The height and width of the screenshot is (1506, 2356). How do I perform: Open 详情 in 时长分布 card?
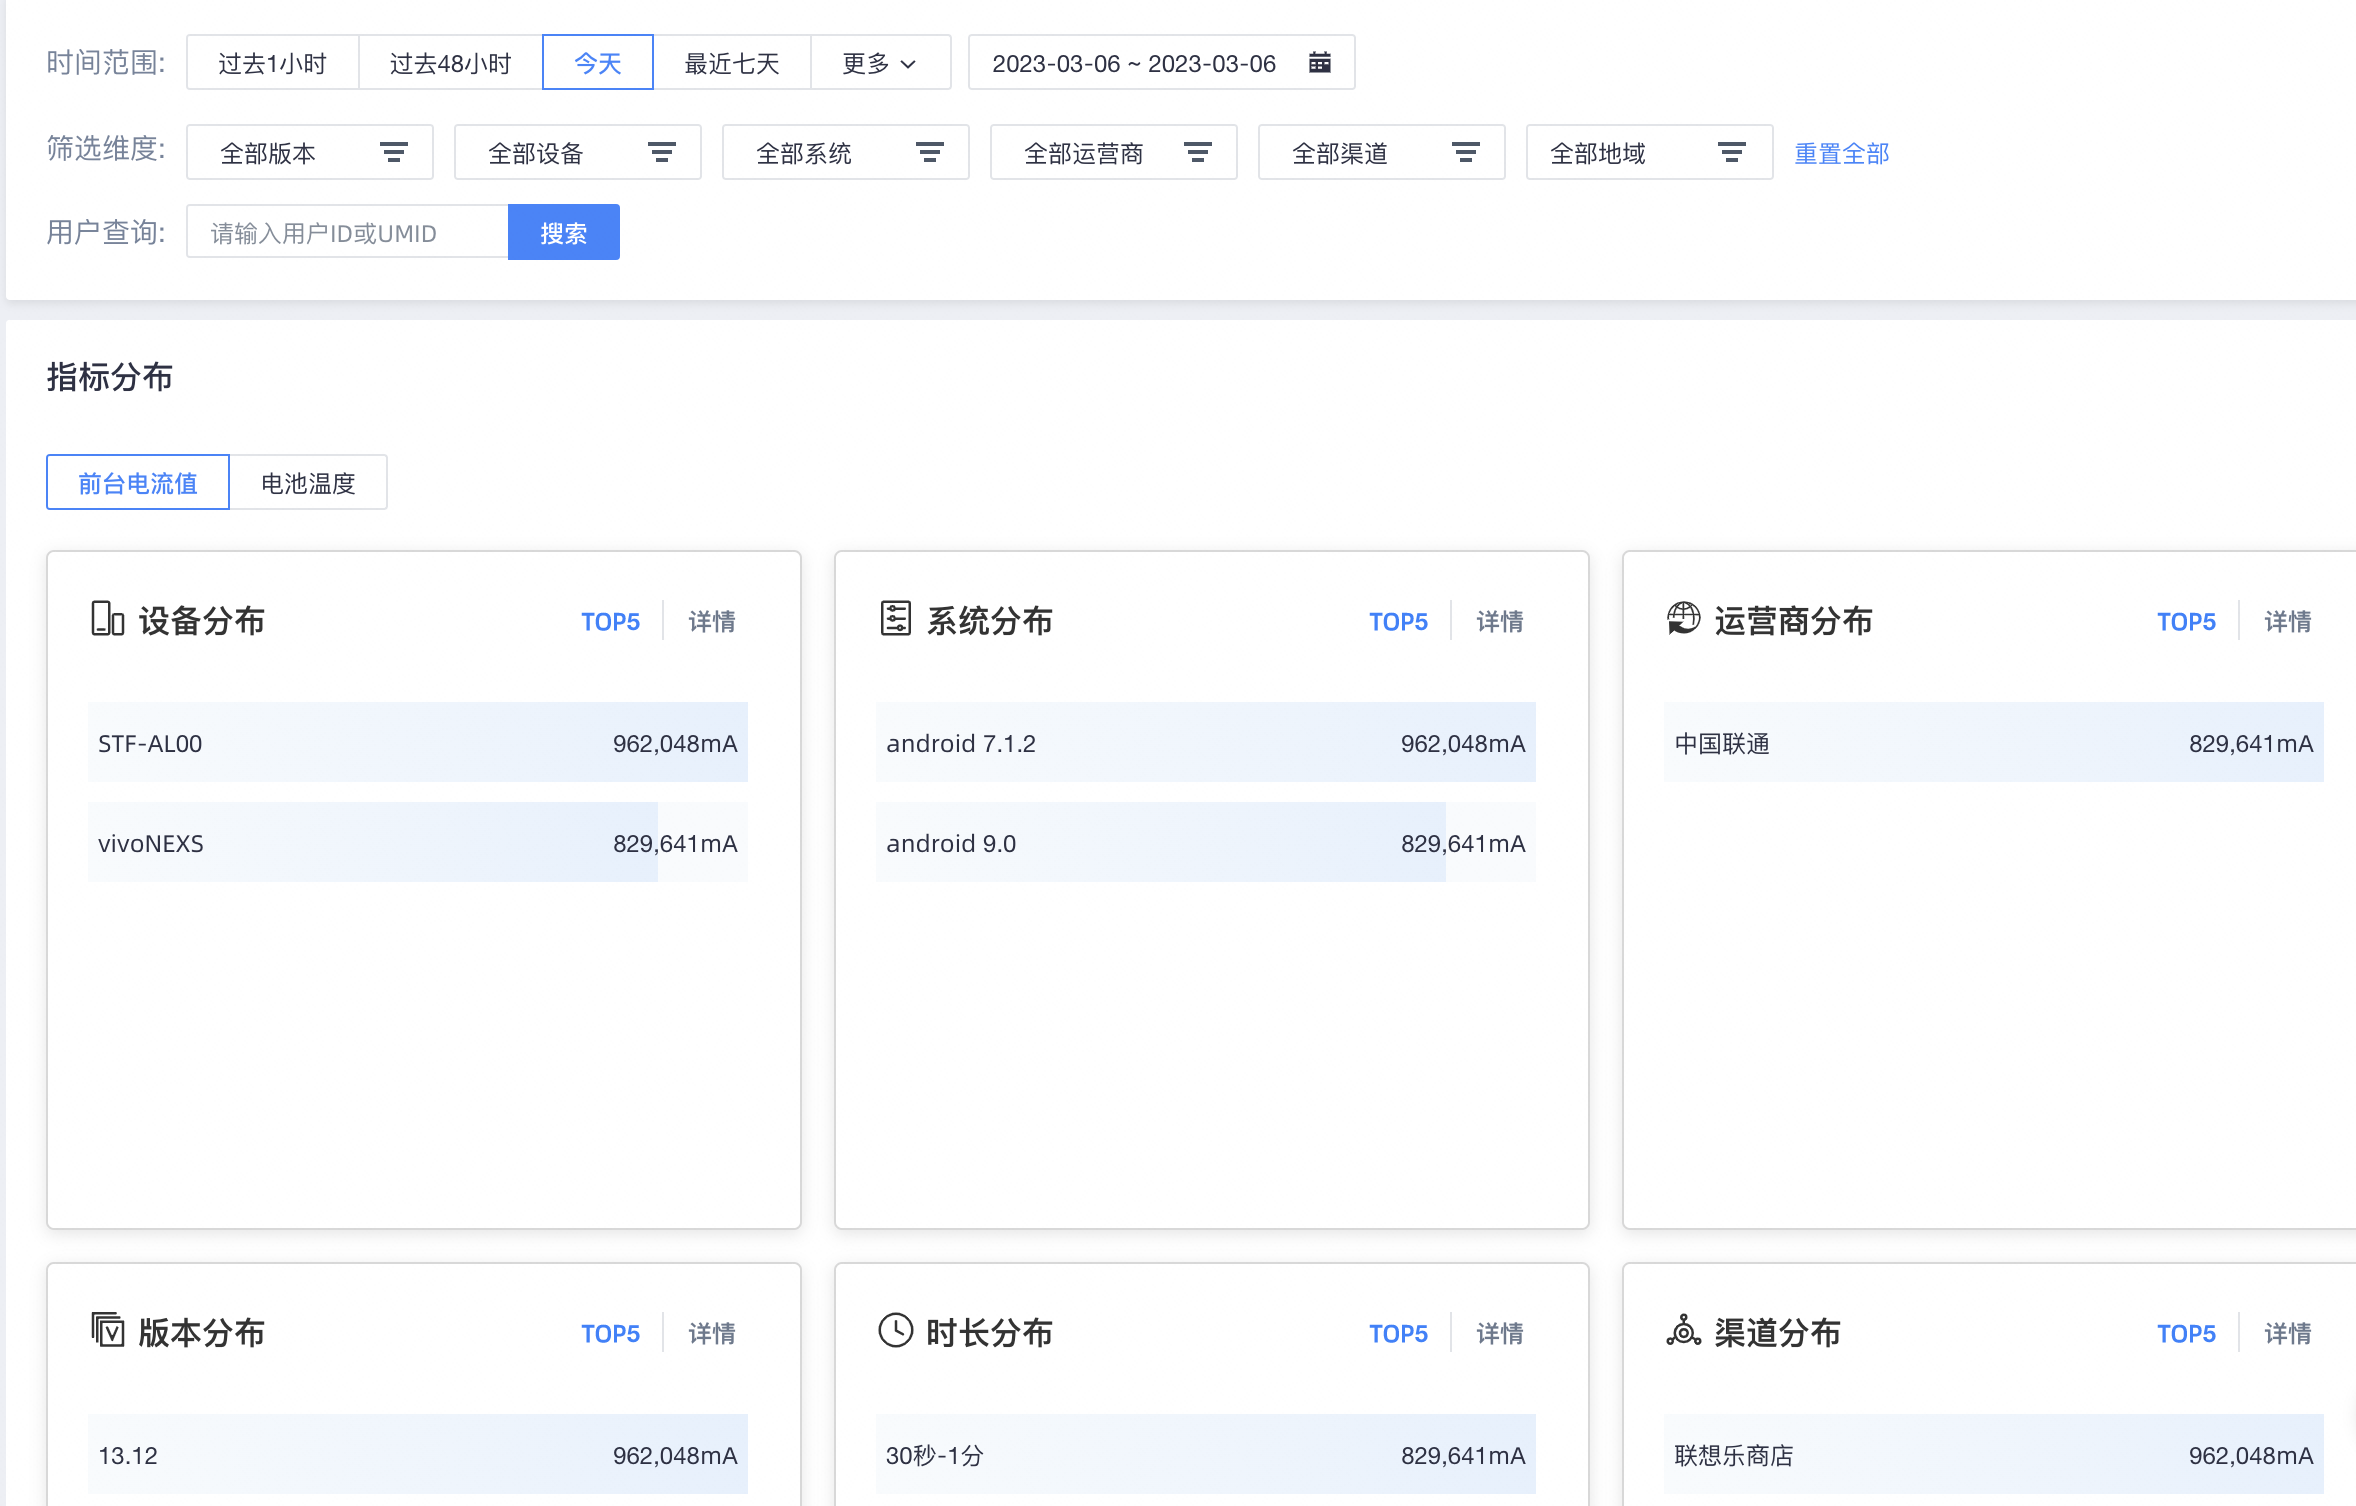[x=1500, y=1333]
